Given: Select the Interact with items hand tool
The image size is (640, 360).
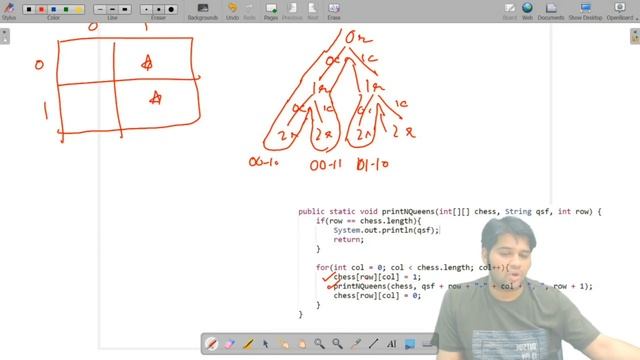Looking at the screenshot, I should 284,344.
